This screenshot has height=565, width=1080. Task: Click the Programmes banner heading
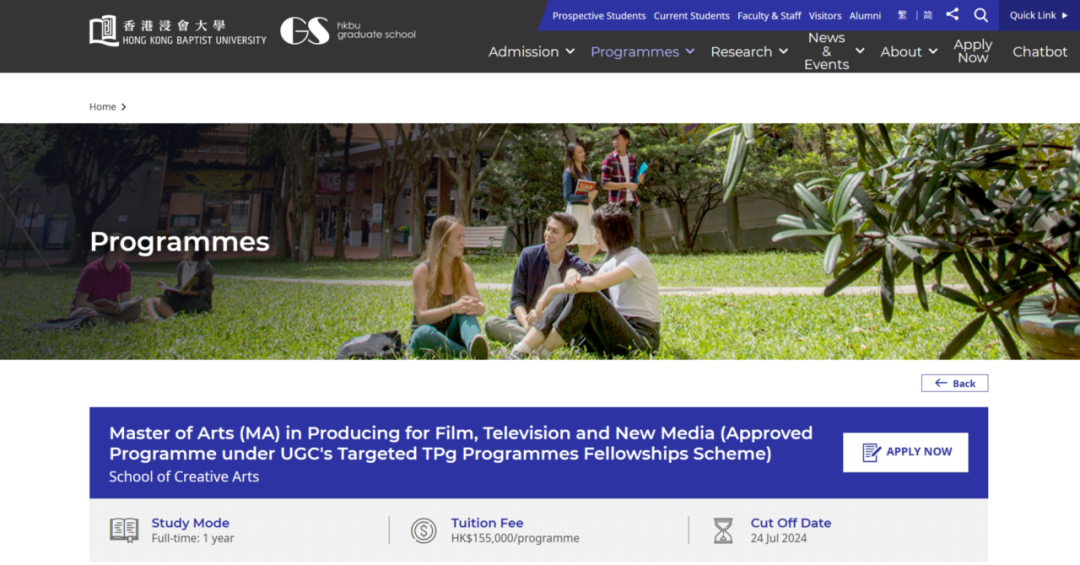(179, 242)
